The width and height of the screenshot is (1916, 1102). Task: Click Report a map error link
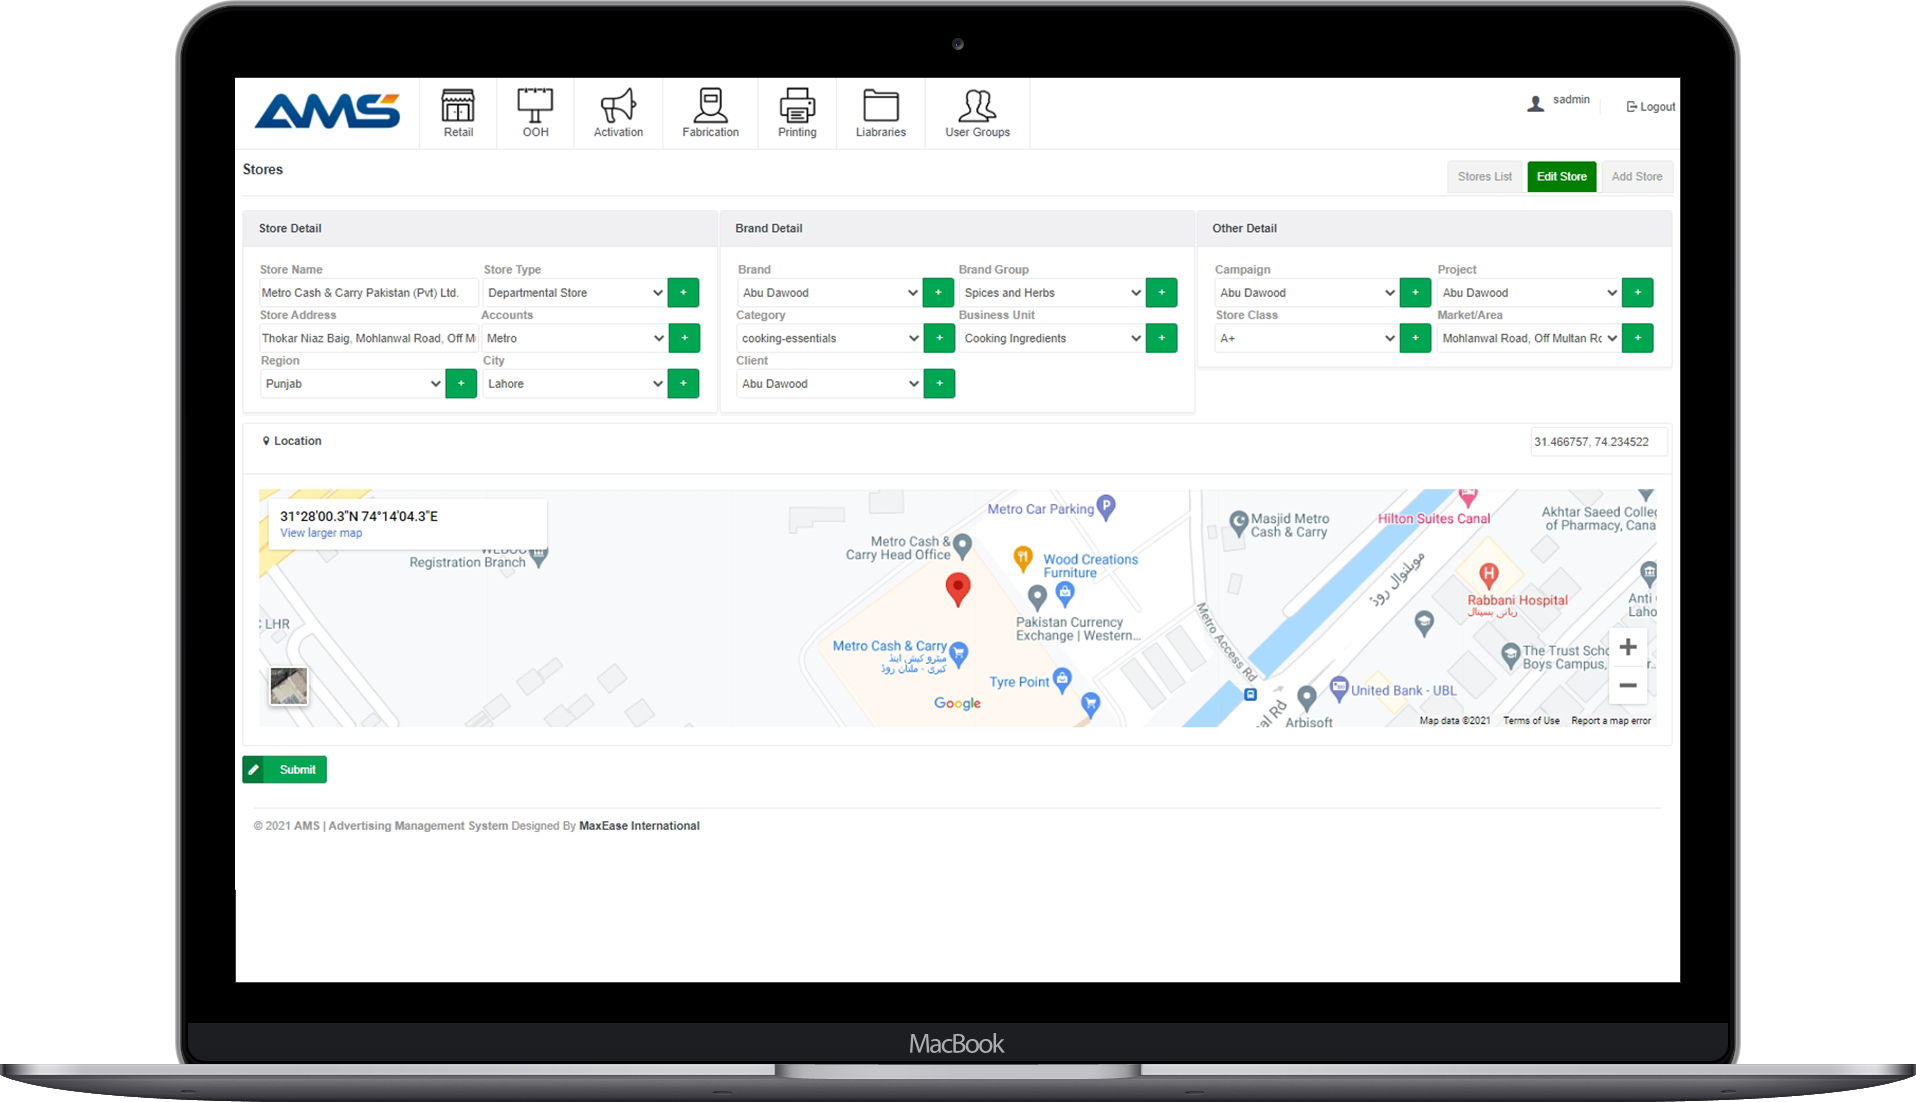(x=1611, y=721)
